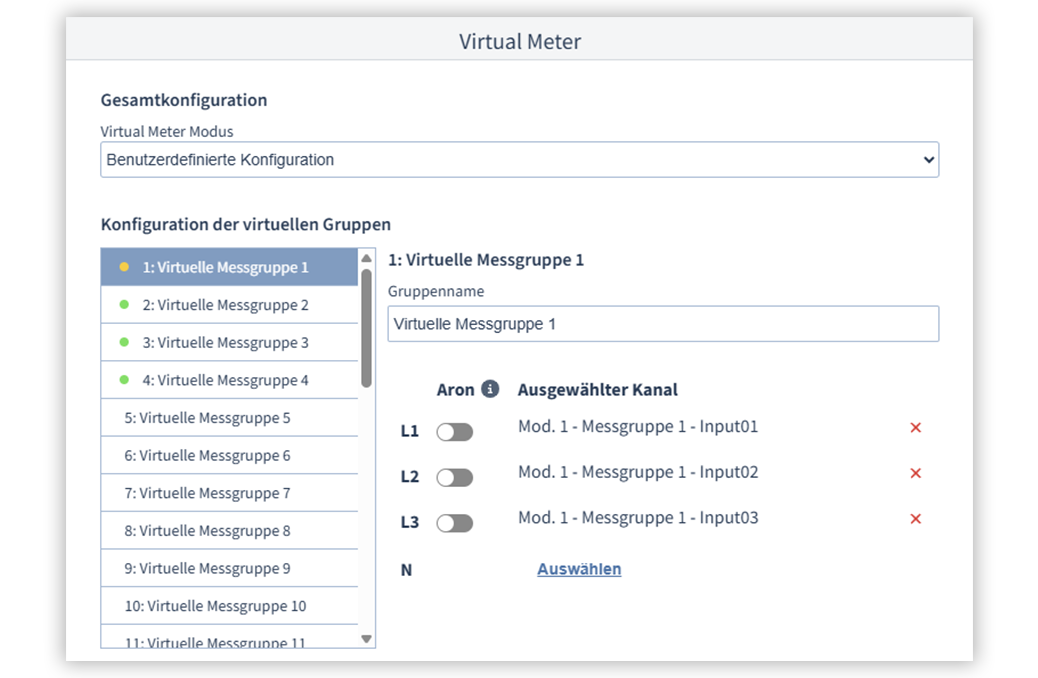Click the Aron info icon

[x=490, y=389]
